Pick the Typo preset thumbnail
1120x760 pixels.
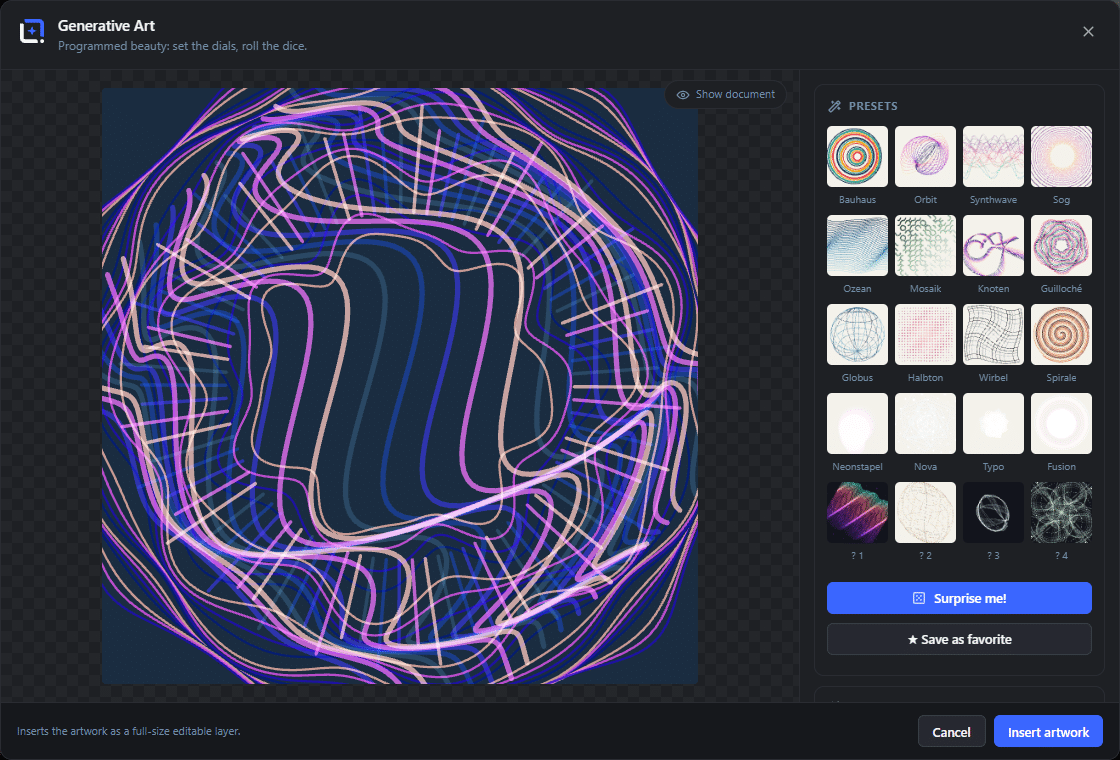coord(993,423)
